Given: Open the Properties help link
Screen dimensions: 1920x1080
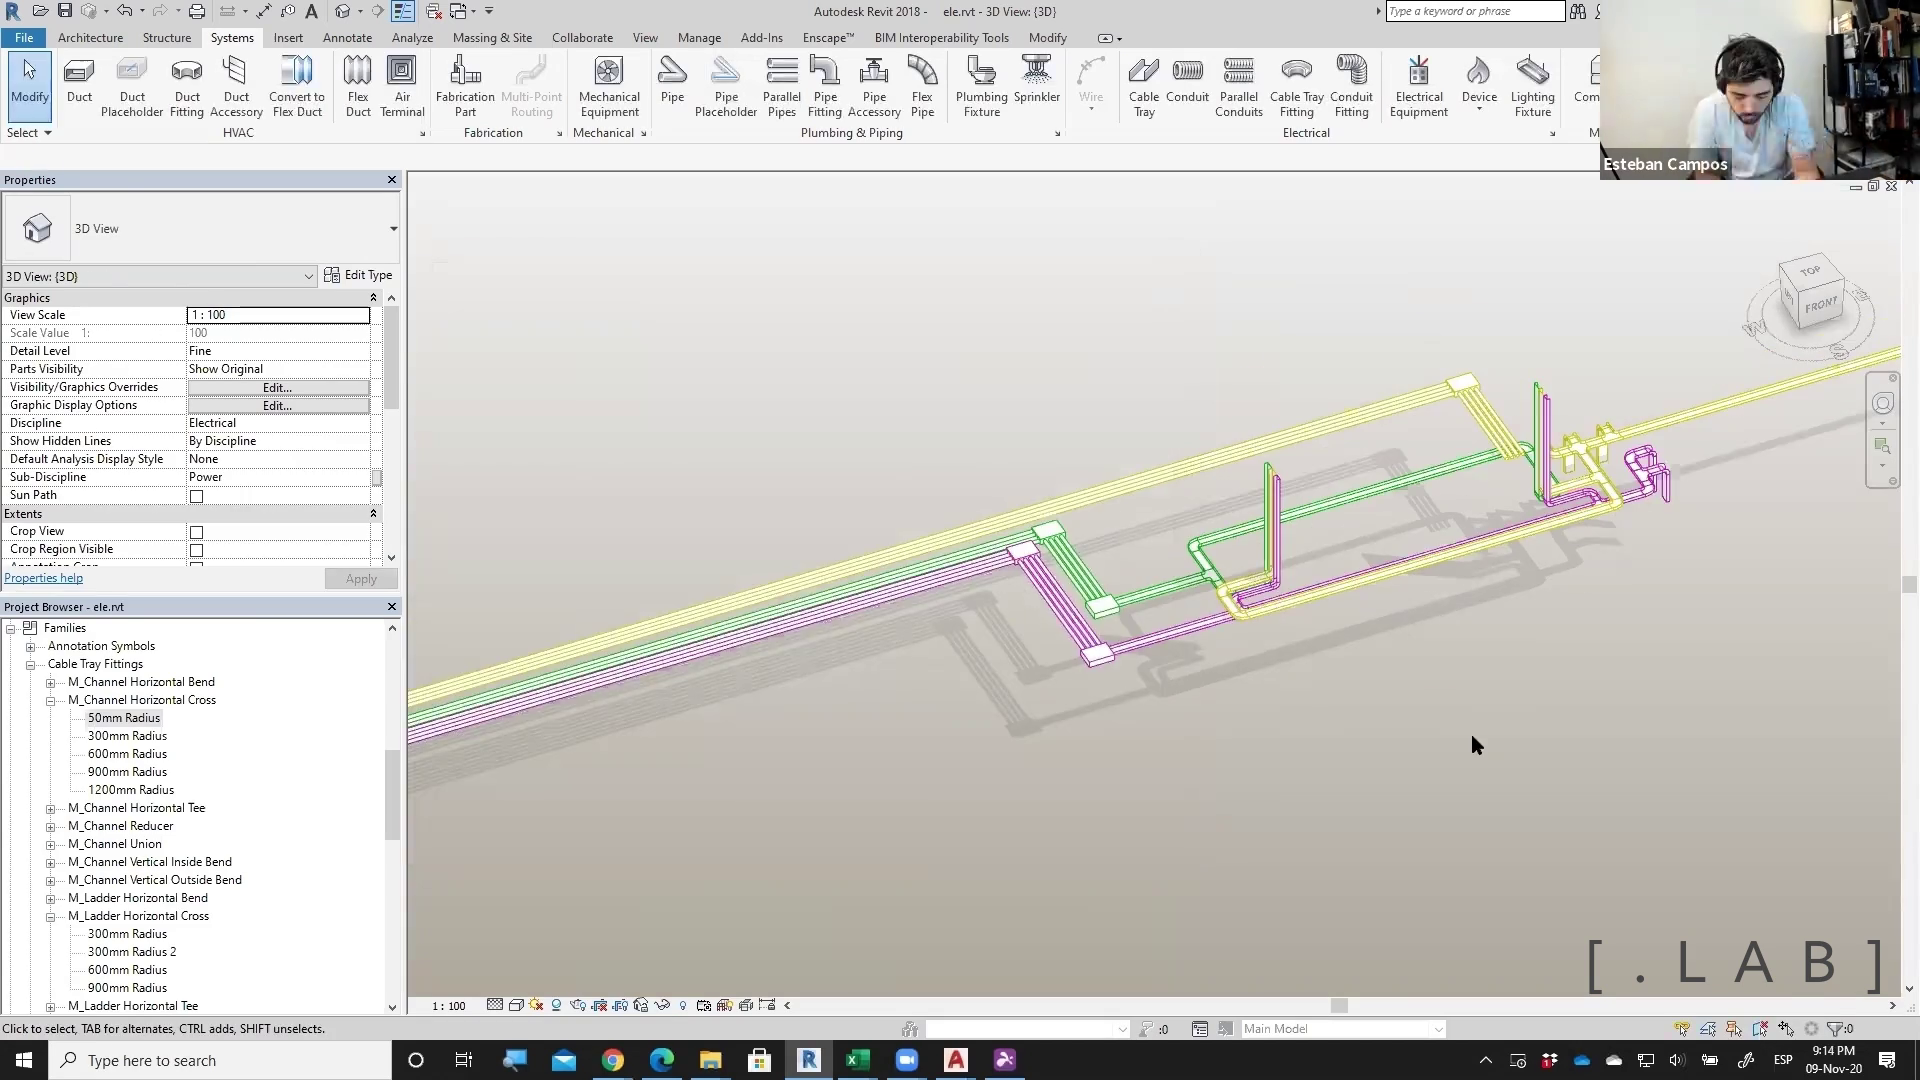Looking at the screenshot, I should tap(43, 578).
